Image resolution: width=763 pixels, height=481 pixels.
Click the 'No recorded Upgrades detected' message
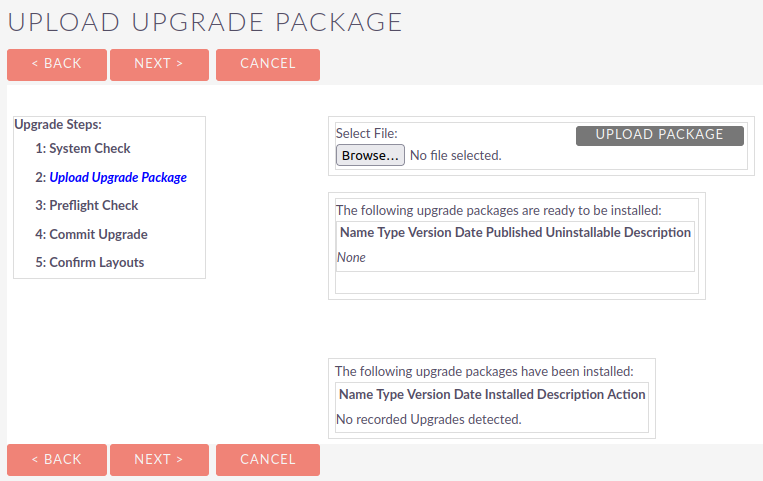pos(429,419)
